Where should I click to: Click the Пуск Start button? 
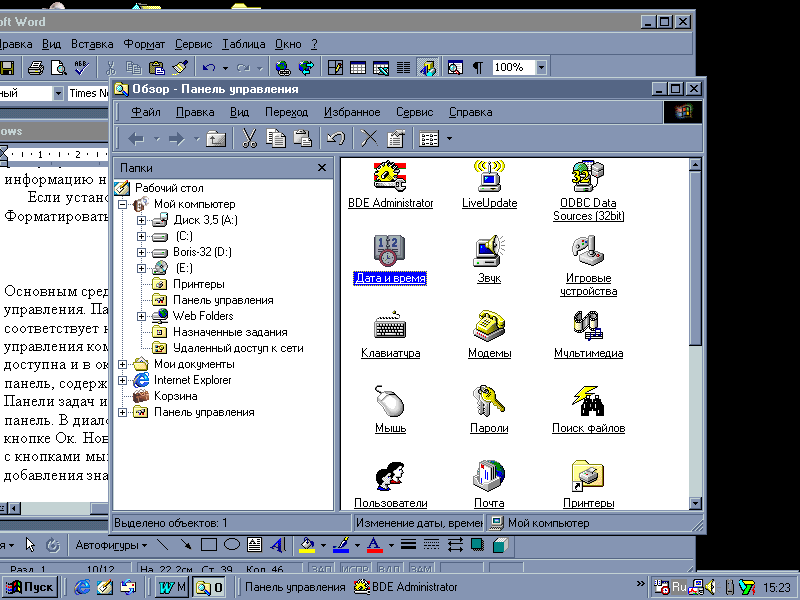click(30, 587)
